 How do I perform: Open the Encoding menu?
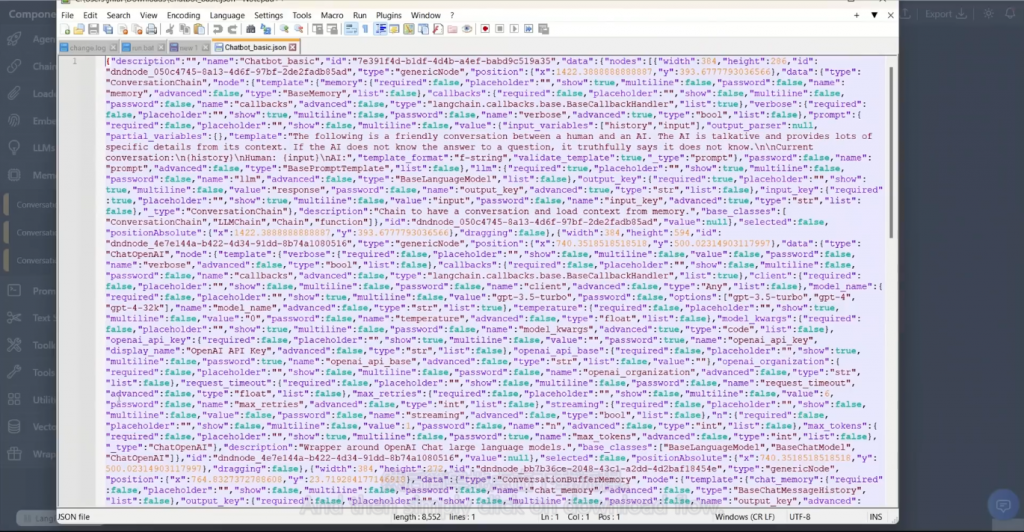[x=183, y=16]
